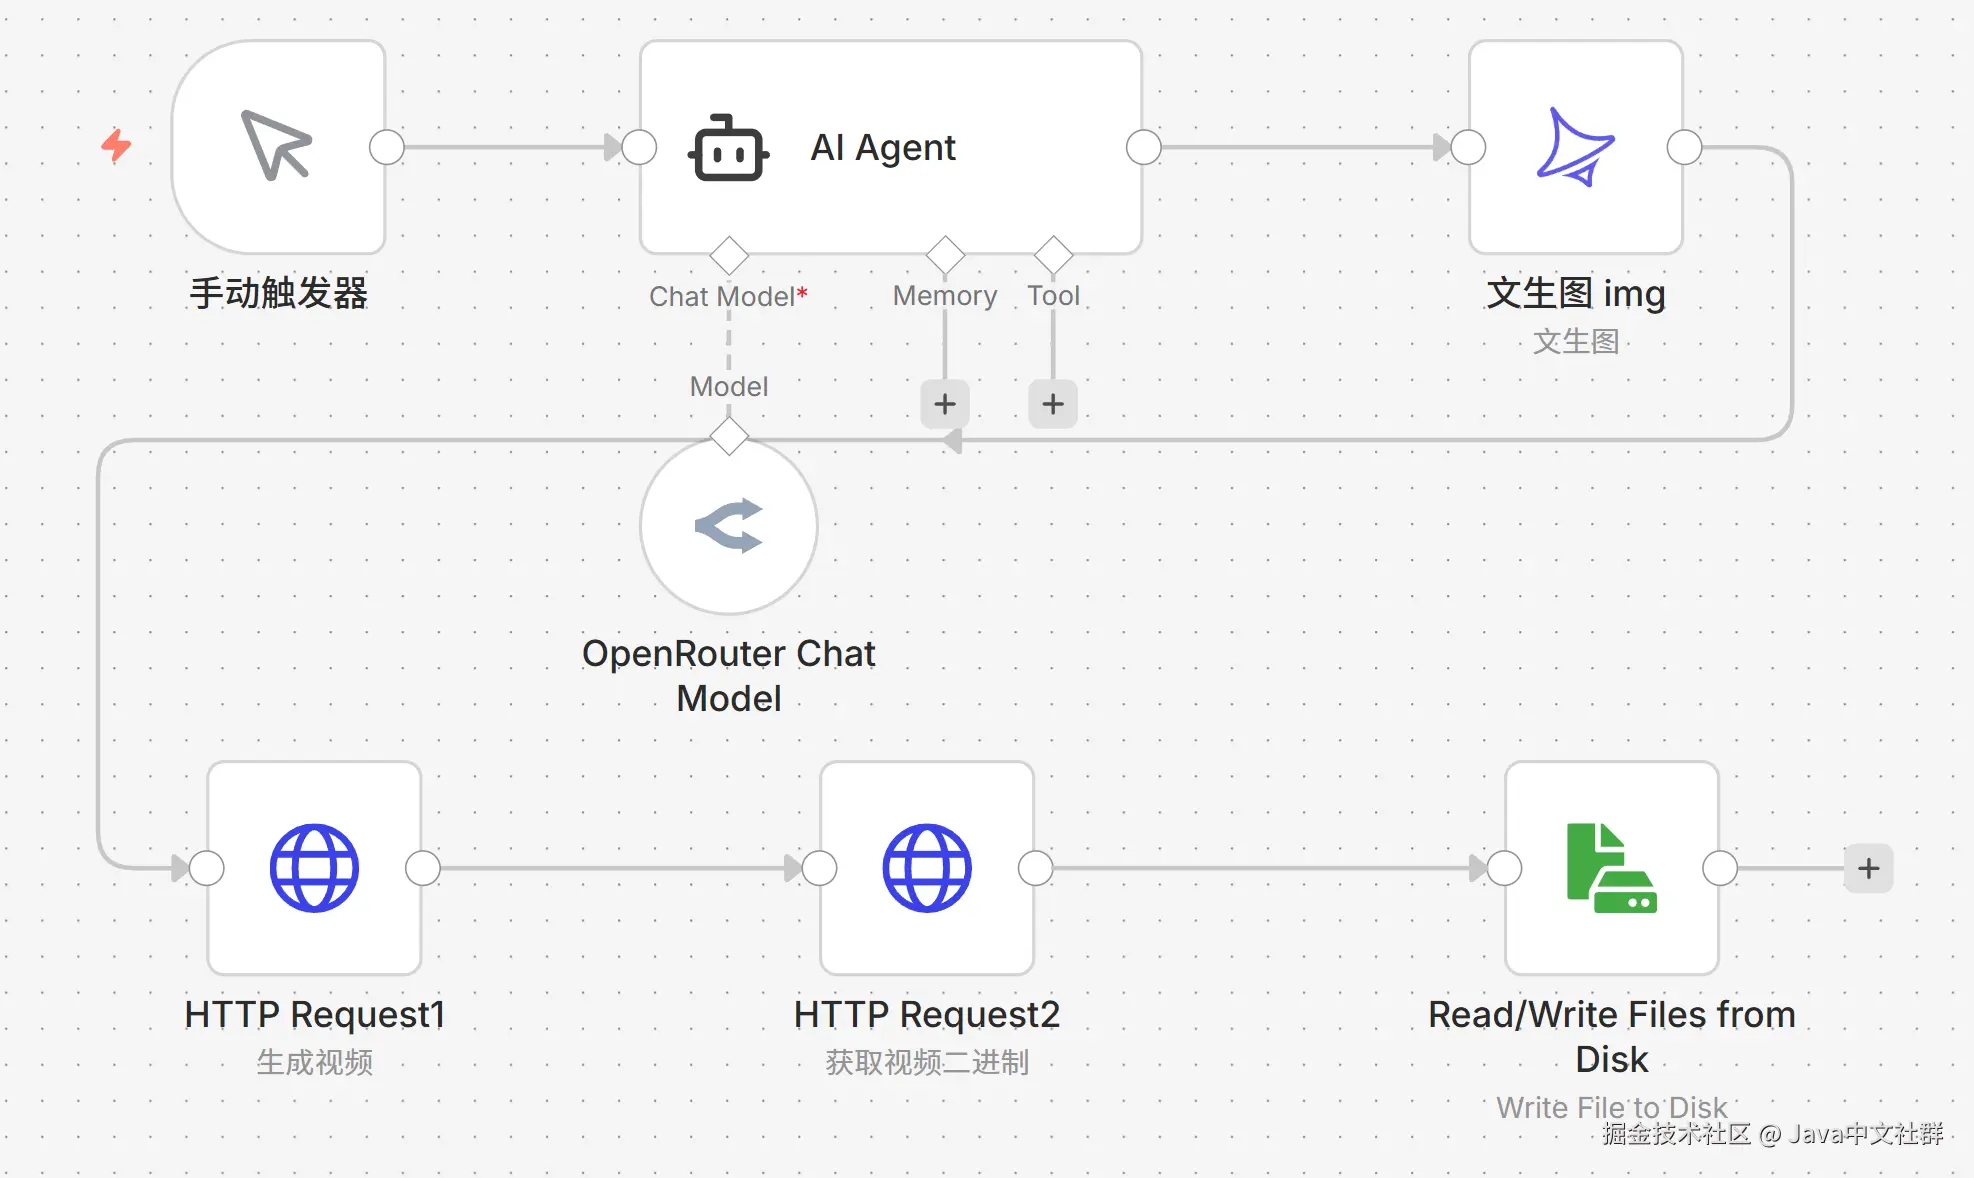The width and height of the screenshot is (1974, 1178).
Task: Open the OpenRouter Chat Model node icon
Action: coord(729,526)
